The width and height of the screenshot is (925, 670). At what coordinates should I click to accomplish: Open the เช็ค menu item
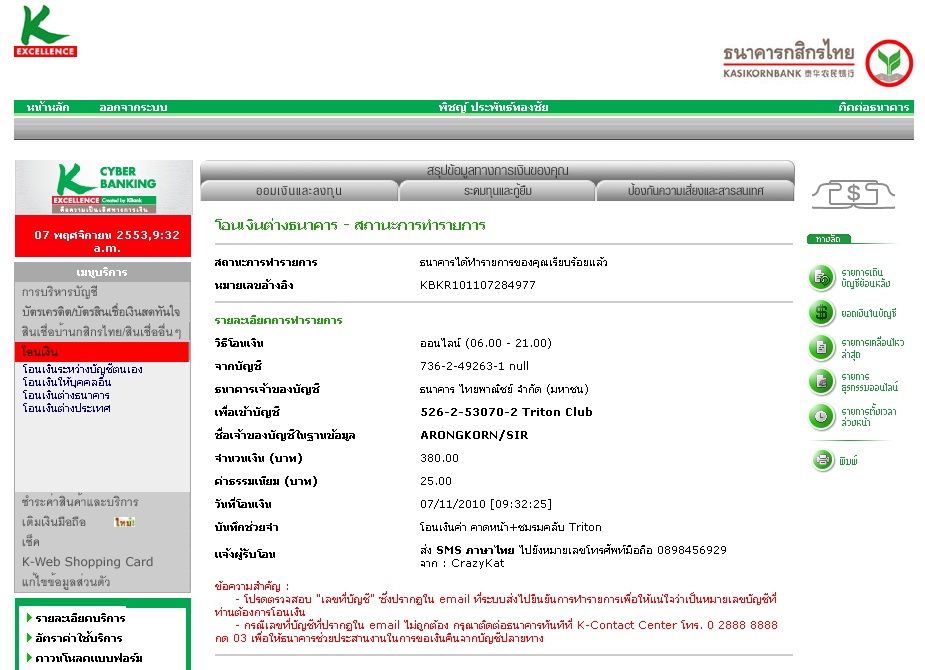(x=31, y=541)
